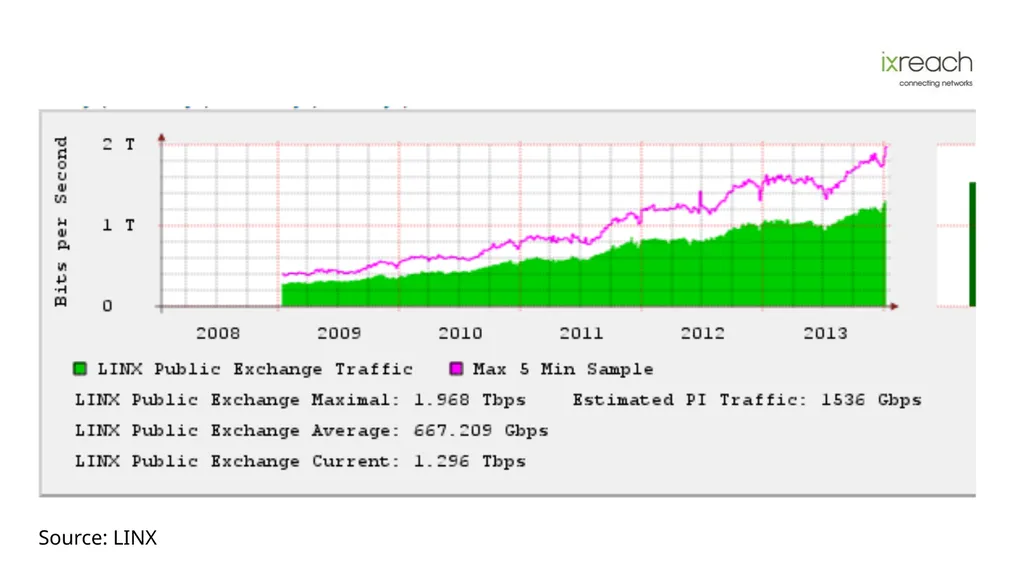This screenshot has height=576, width=1024.
Task: Click the dark green bar right of the chart
Action: (972, 244)
